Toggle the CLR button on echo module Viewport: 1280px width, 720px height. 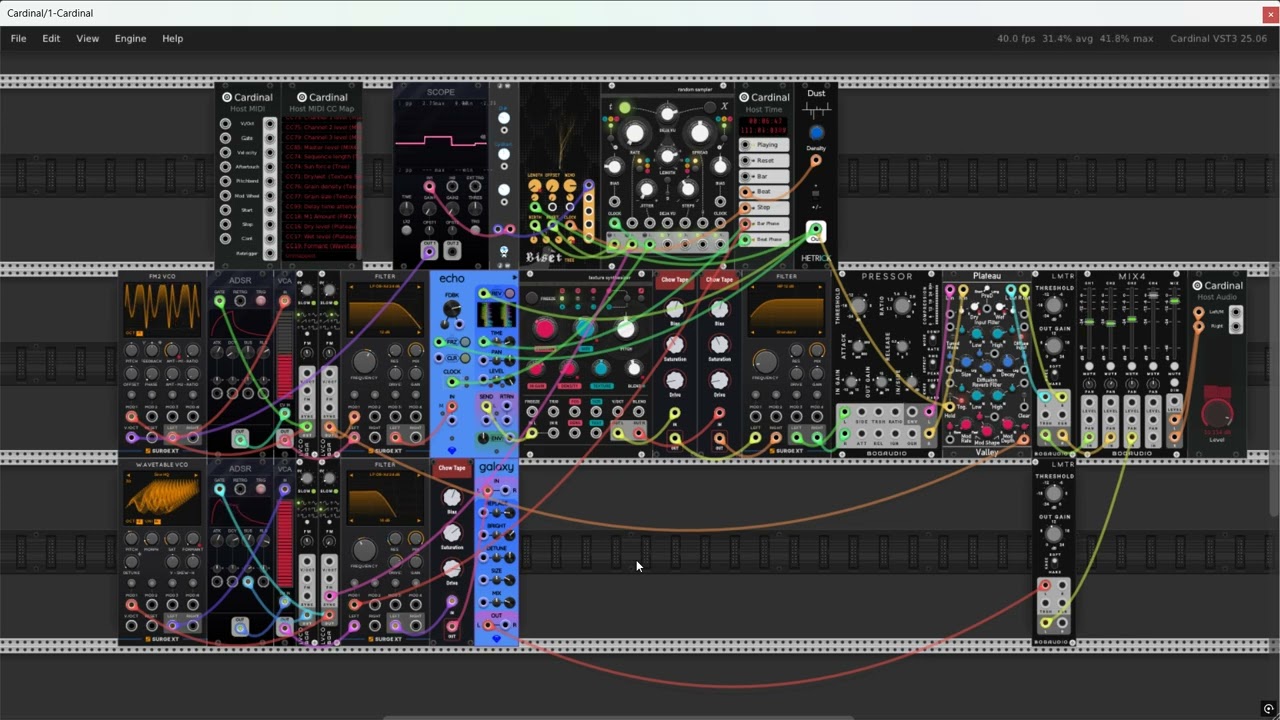[x=465, y=358]
